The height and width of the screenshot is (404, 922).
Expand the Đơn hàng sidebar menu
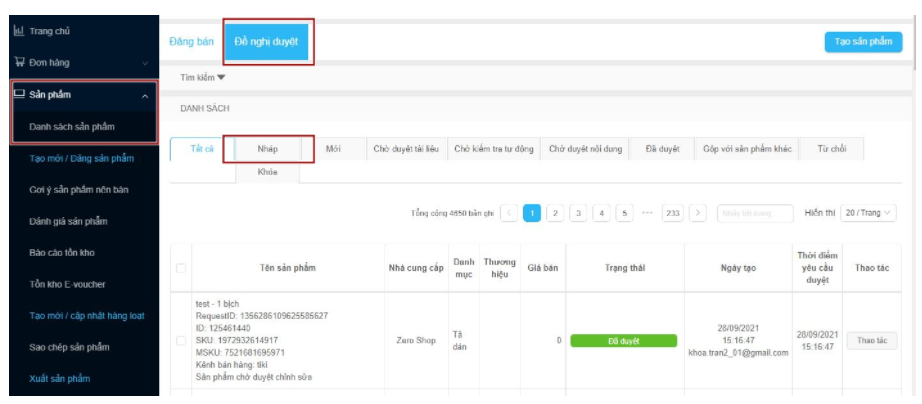tap(146, 63)
